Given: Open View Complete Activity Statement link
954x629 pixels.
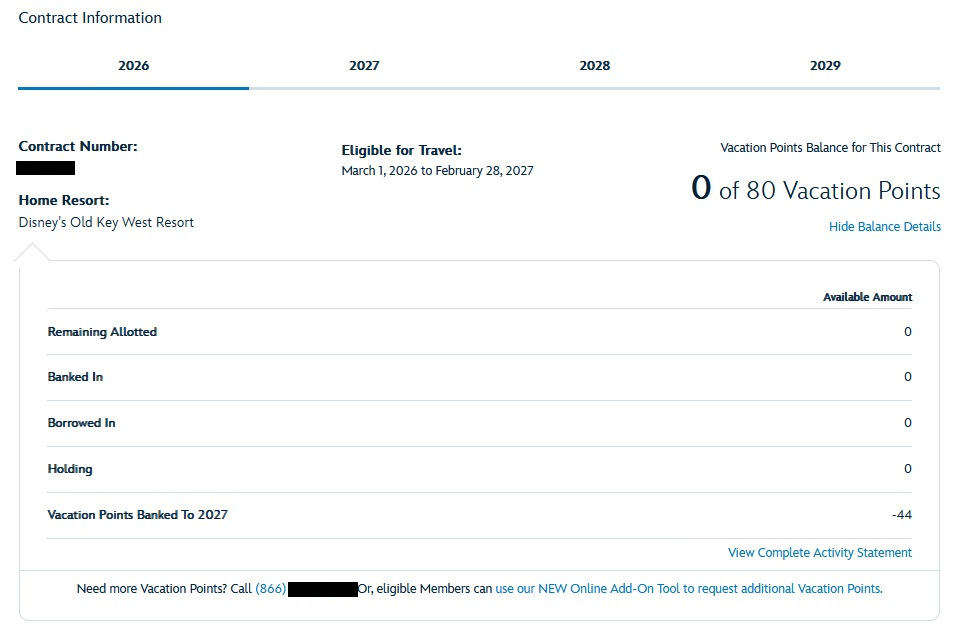Looking at the screenshot, I should tap(820, 552).
